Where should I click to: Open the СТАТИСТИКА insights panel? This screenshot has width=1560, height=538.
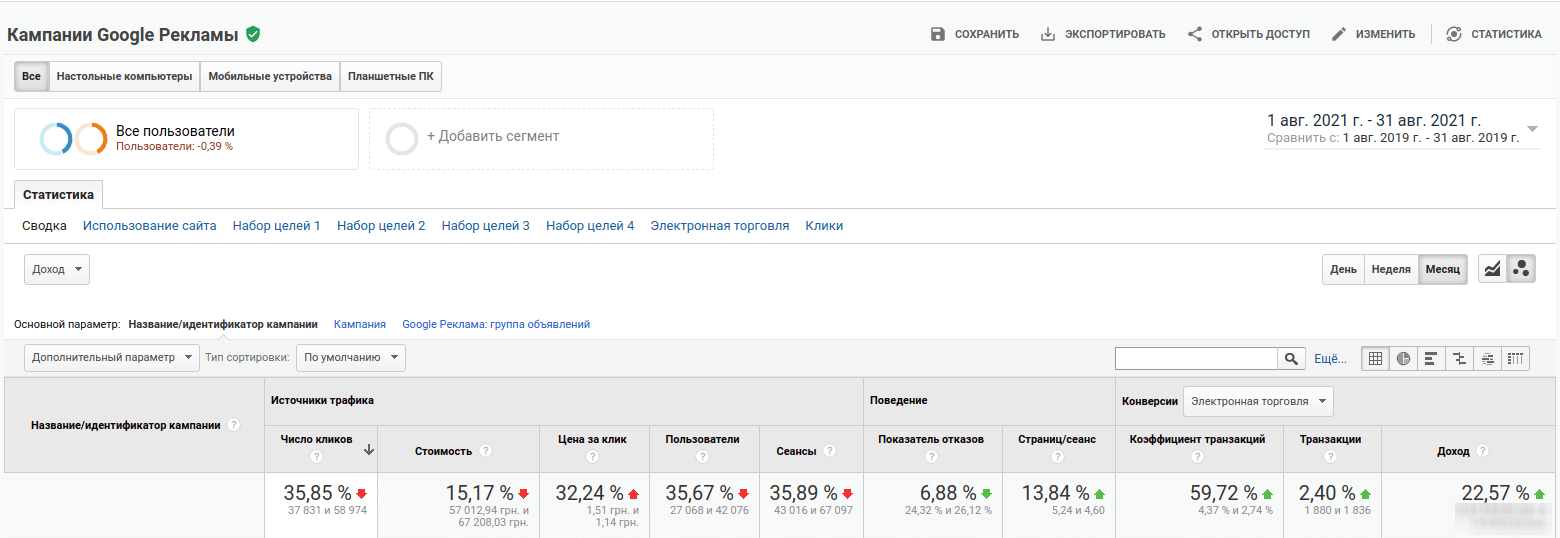(1494, 34)
